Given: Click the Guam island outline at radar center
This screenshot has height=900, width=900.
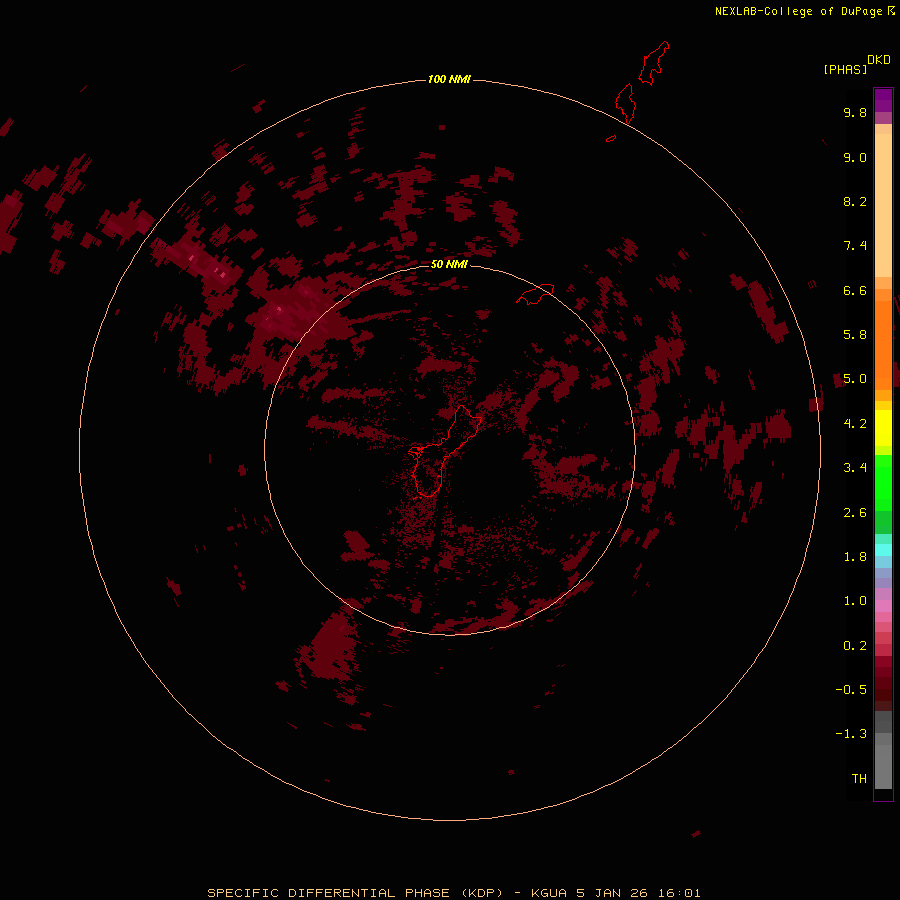Looking at the screenshot, I should (445, 451).
